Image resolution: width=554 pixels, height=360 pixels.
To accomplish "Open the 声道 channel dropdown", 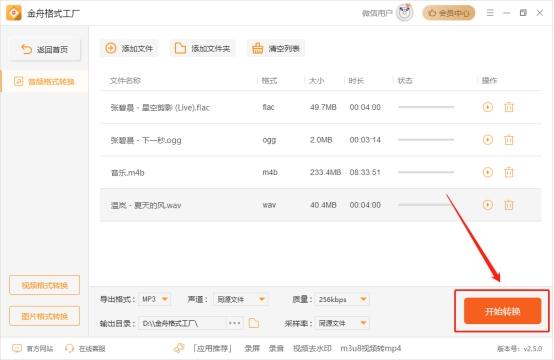I will tap(241, 299).
